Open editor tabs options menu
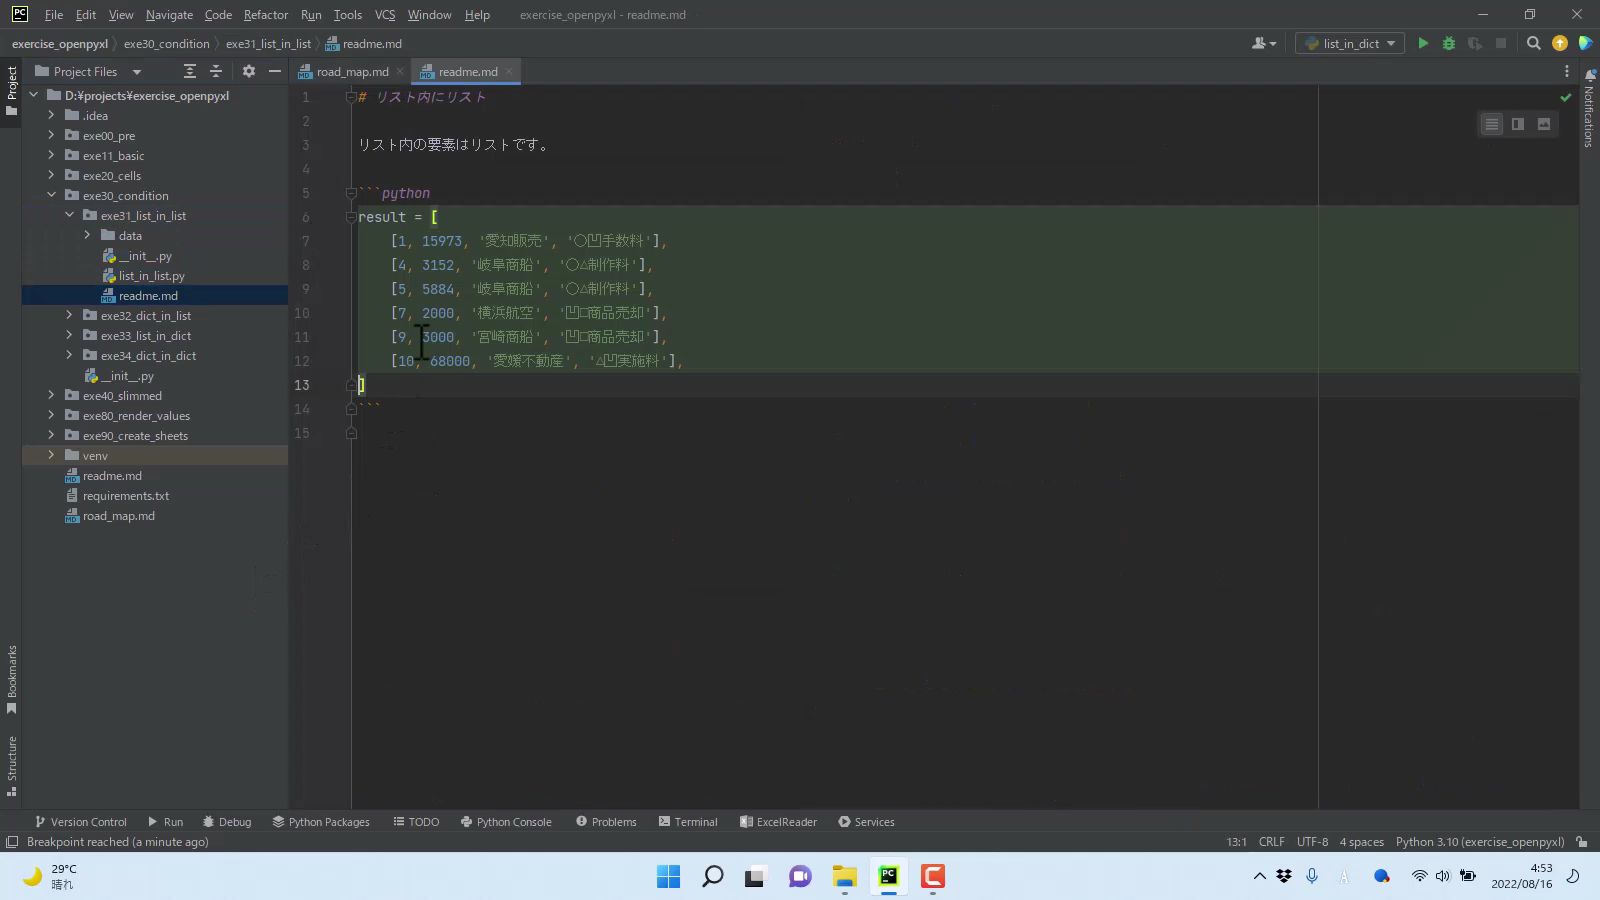The image size is (1600, 900). (x=1566, y=71)
